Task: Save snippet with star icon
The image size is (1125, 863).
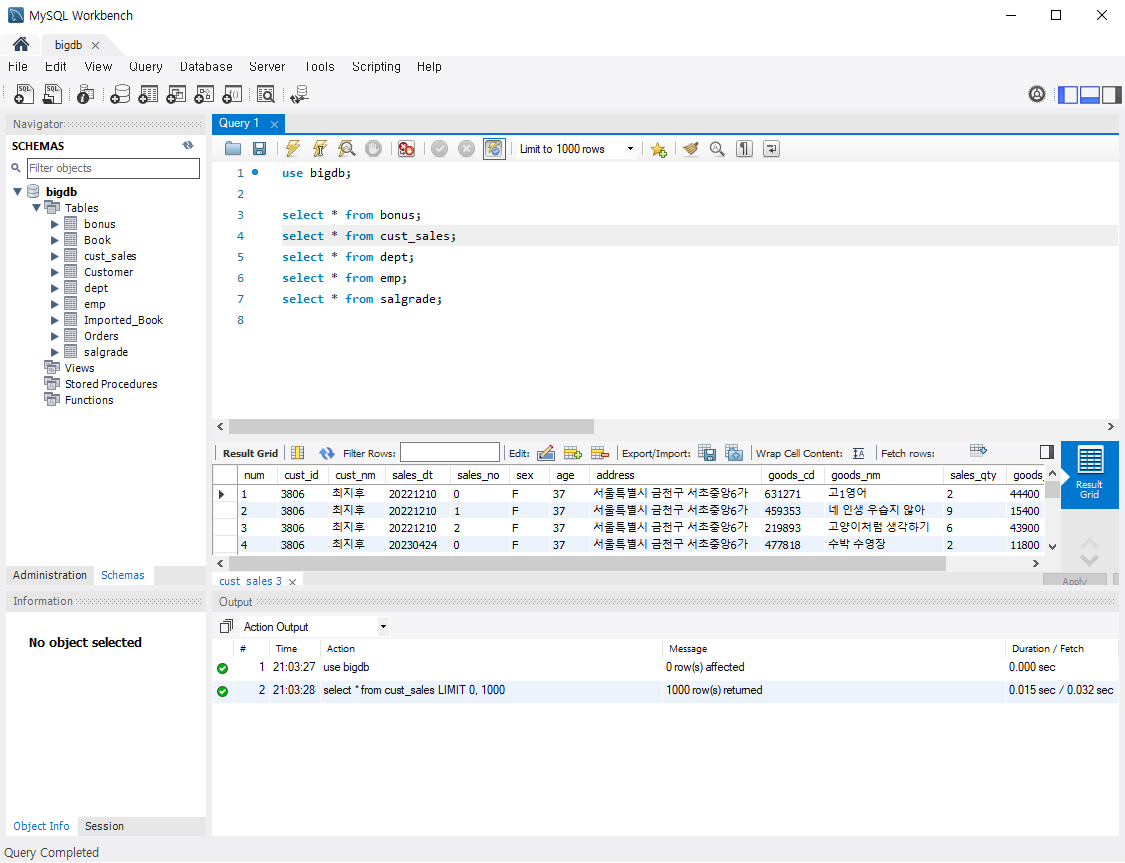Action: [x=658, y=148]
